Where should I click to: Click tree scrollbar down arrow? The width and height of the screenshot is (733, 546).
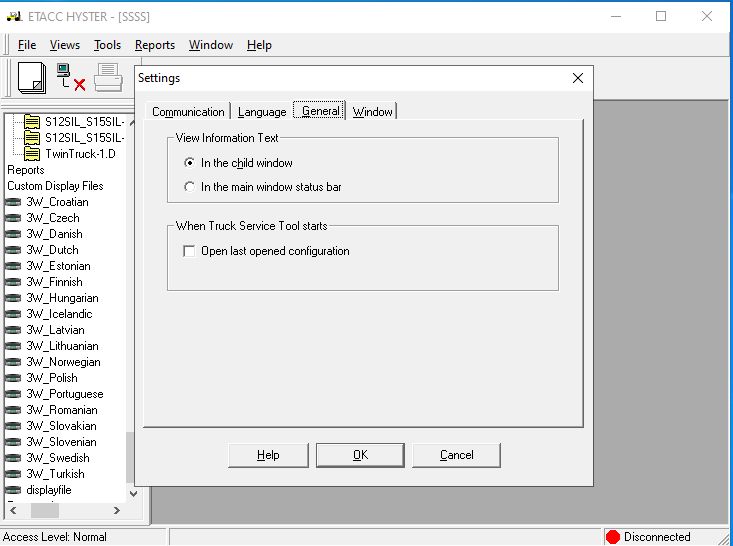click(x=133, y=494)
